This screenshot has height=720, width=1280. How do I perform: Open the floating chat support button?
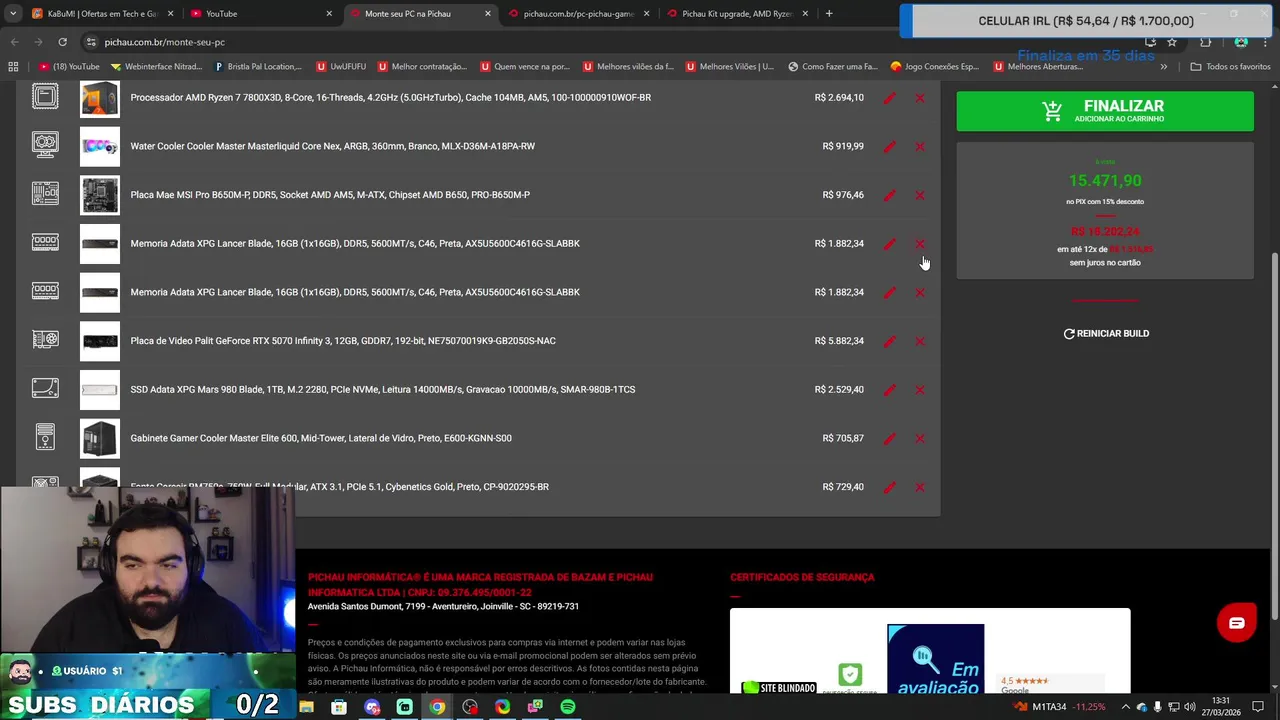tap(1236, 623)
